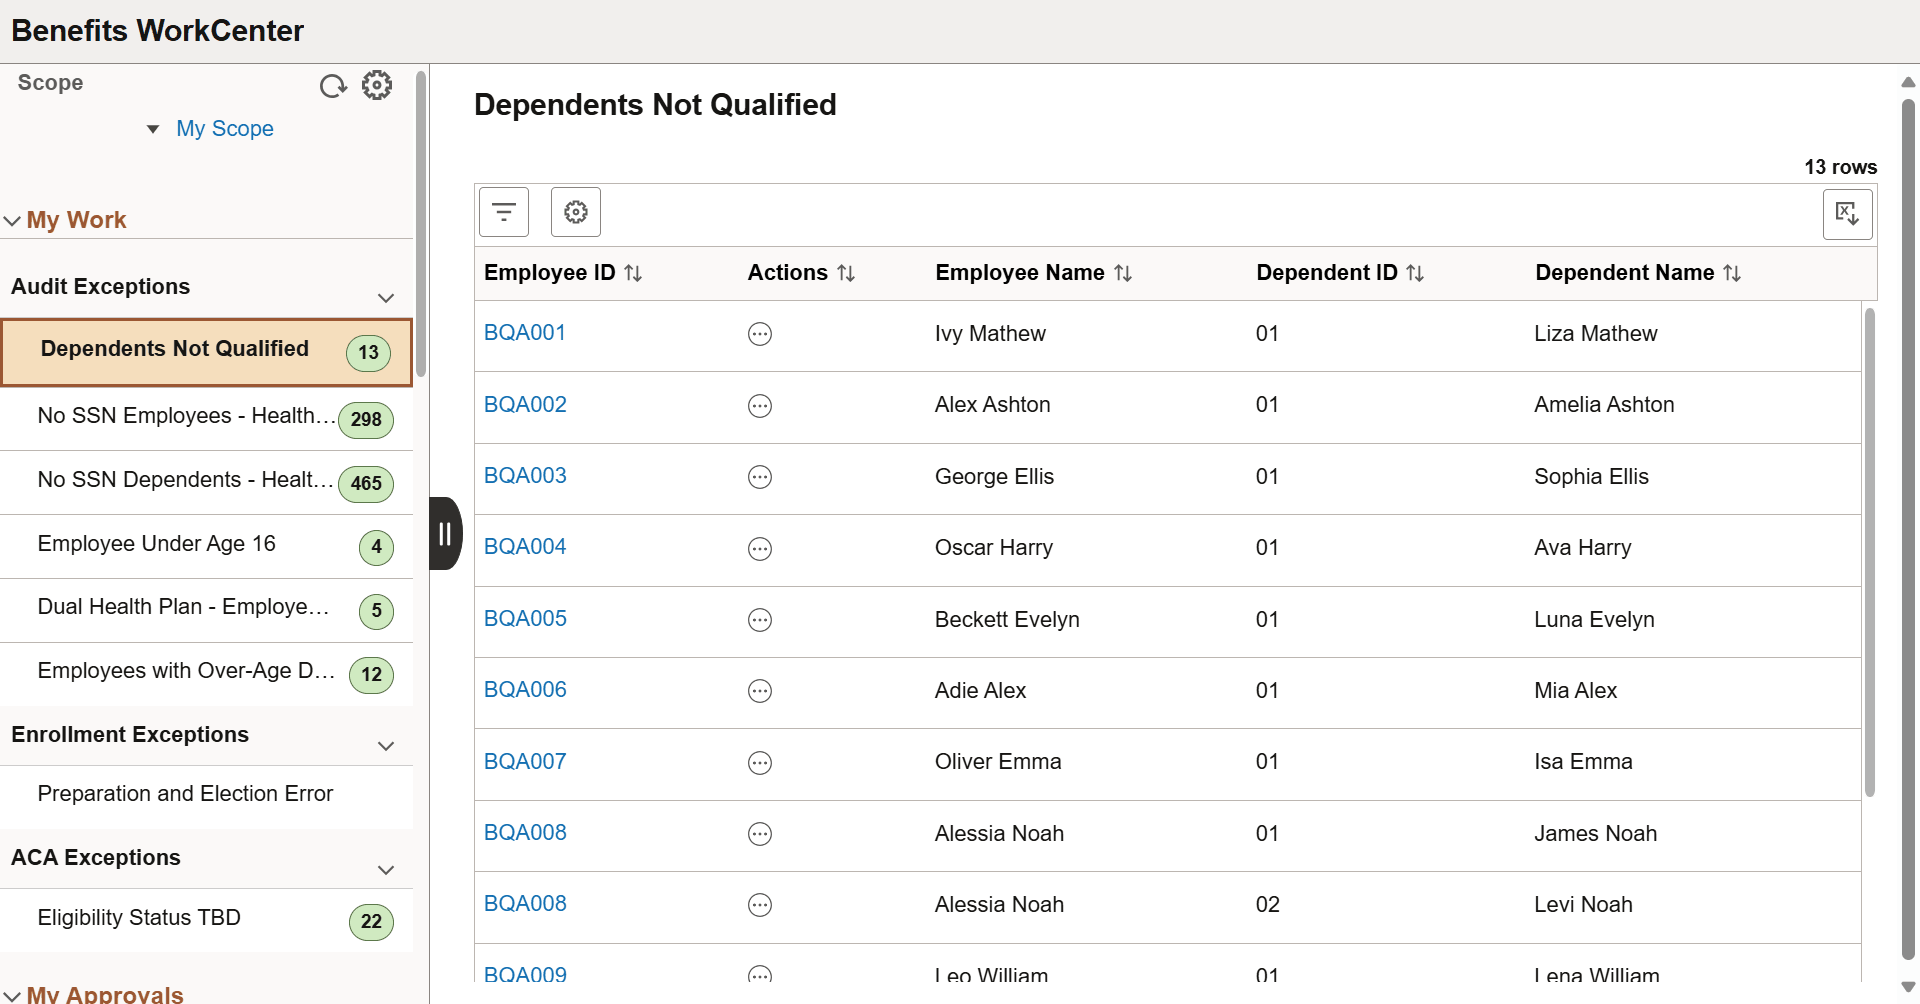Click the Benefits WorkCenter title
This screenshot has width=1920, height=1004.
pyautogui.click(x=157, y=31)
